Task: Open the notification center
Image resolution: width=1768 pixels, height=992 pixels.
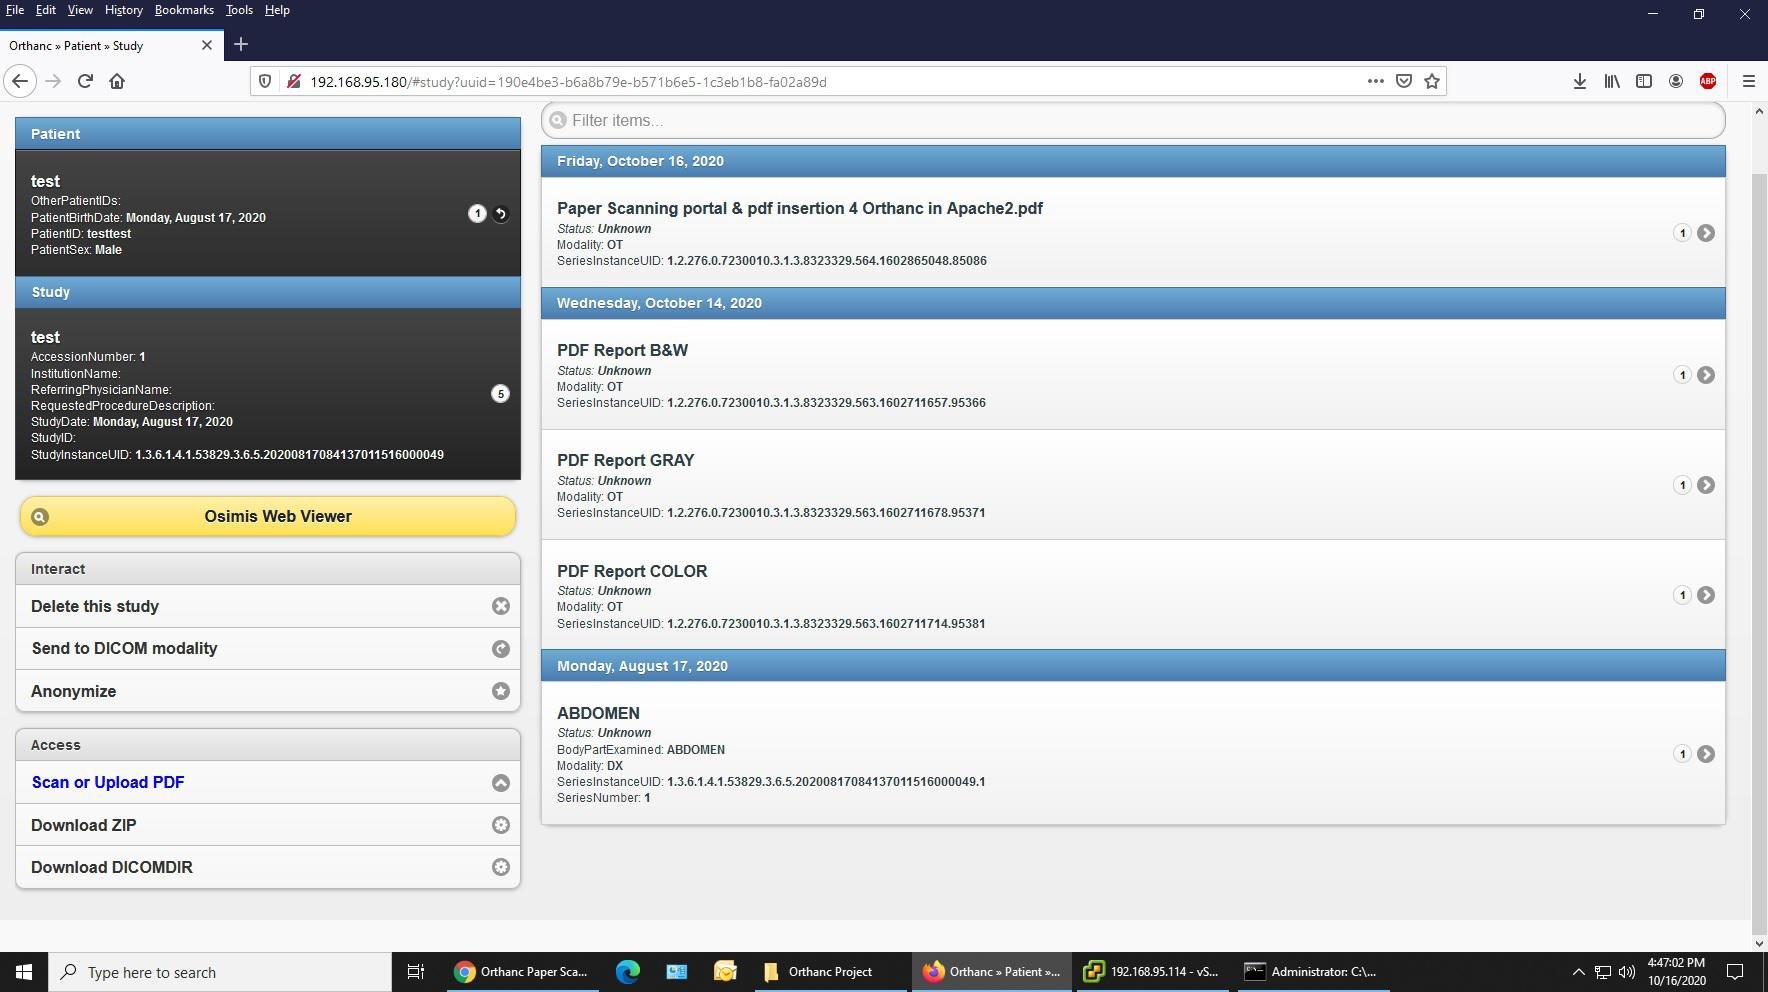Action: (1736, 972)
